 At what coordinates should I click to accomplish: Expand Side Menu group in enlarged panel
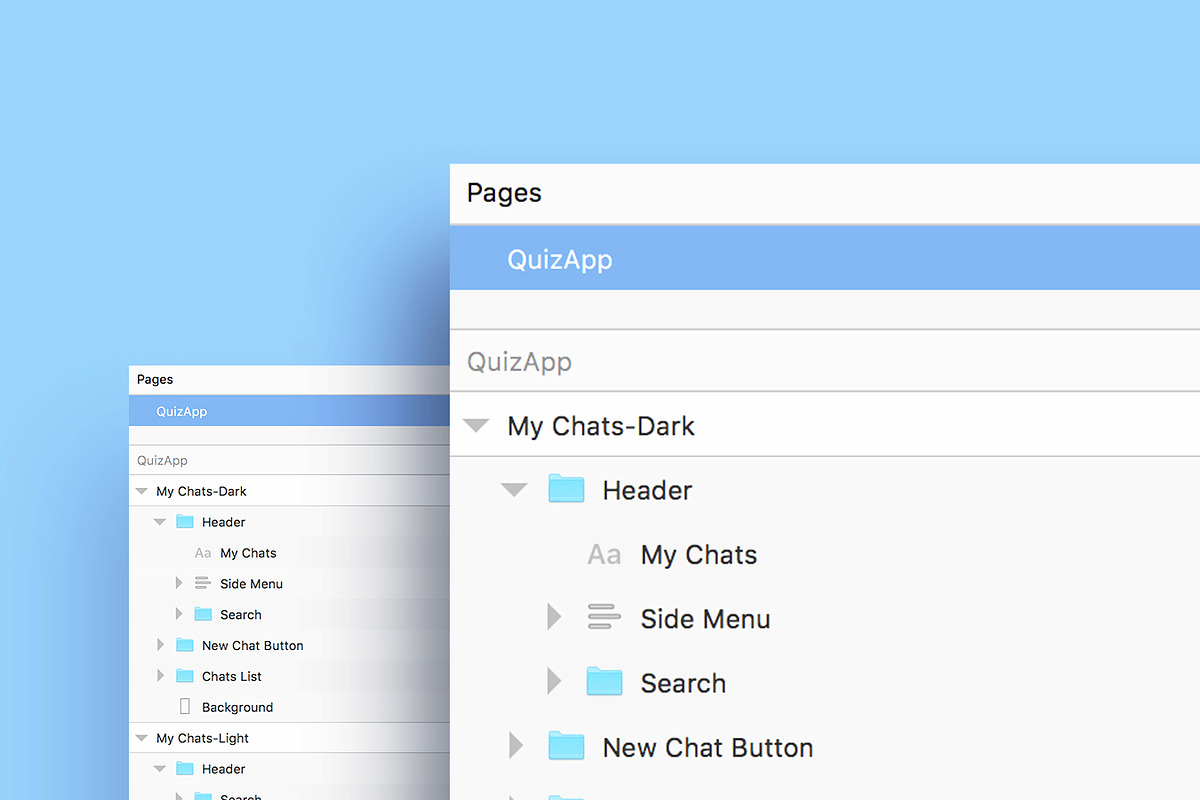point(554,618)
